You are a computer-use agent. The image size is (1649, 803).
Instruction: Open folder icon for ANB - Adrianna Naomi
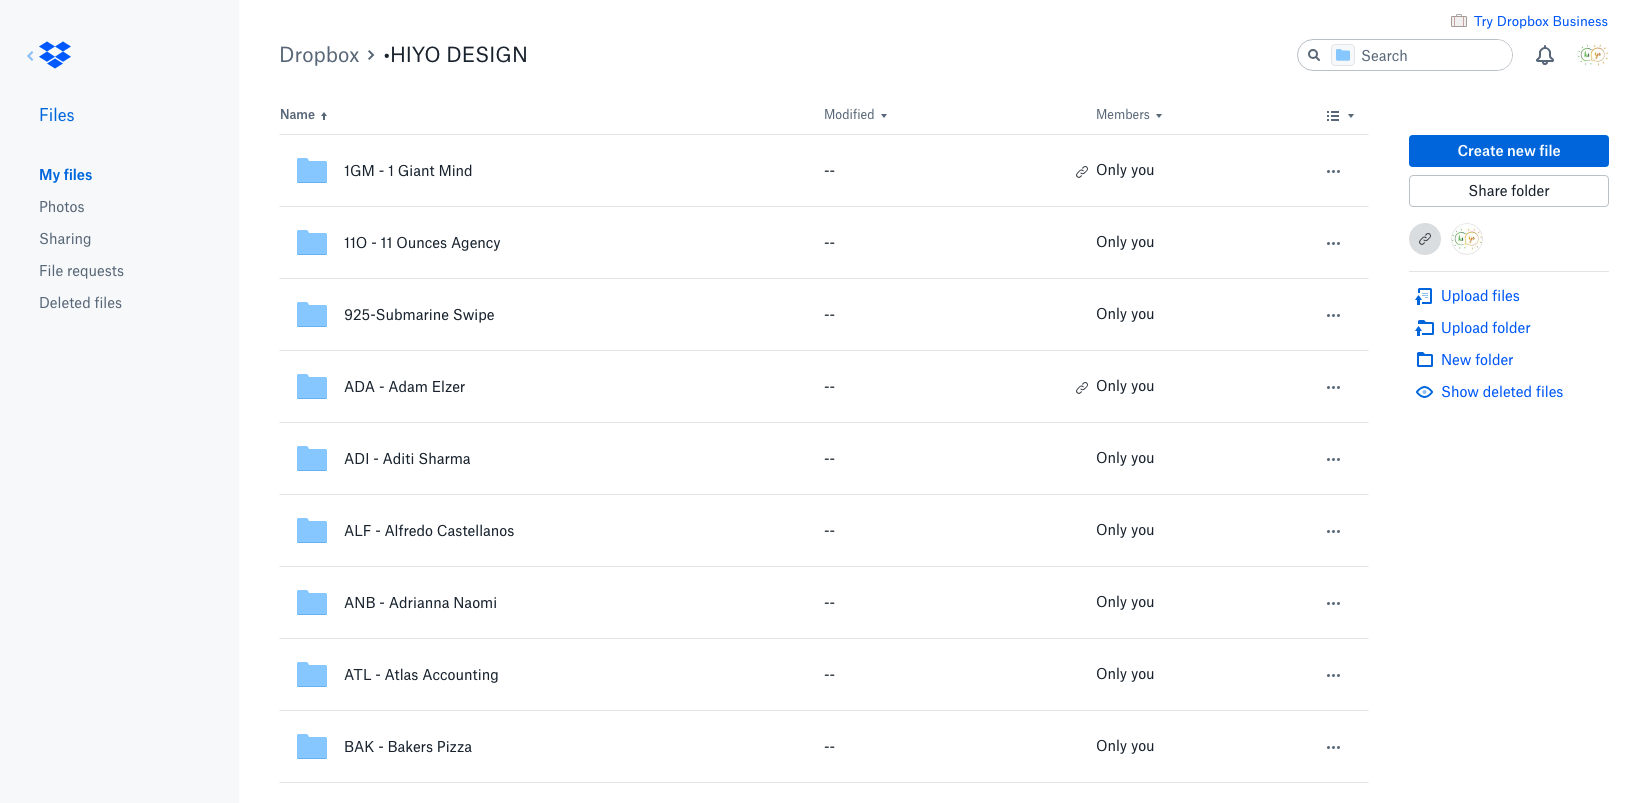coord(312,603)
